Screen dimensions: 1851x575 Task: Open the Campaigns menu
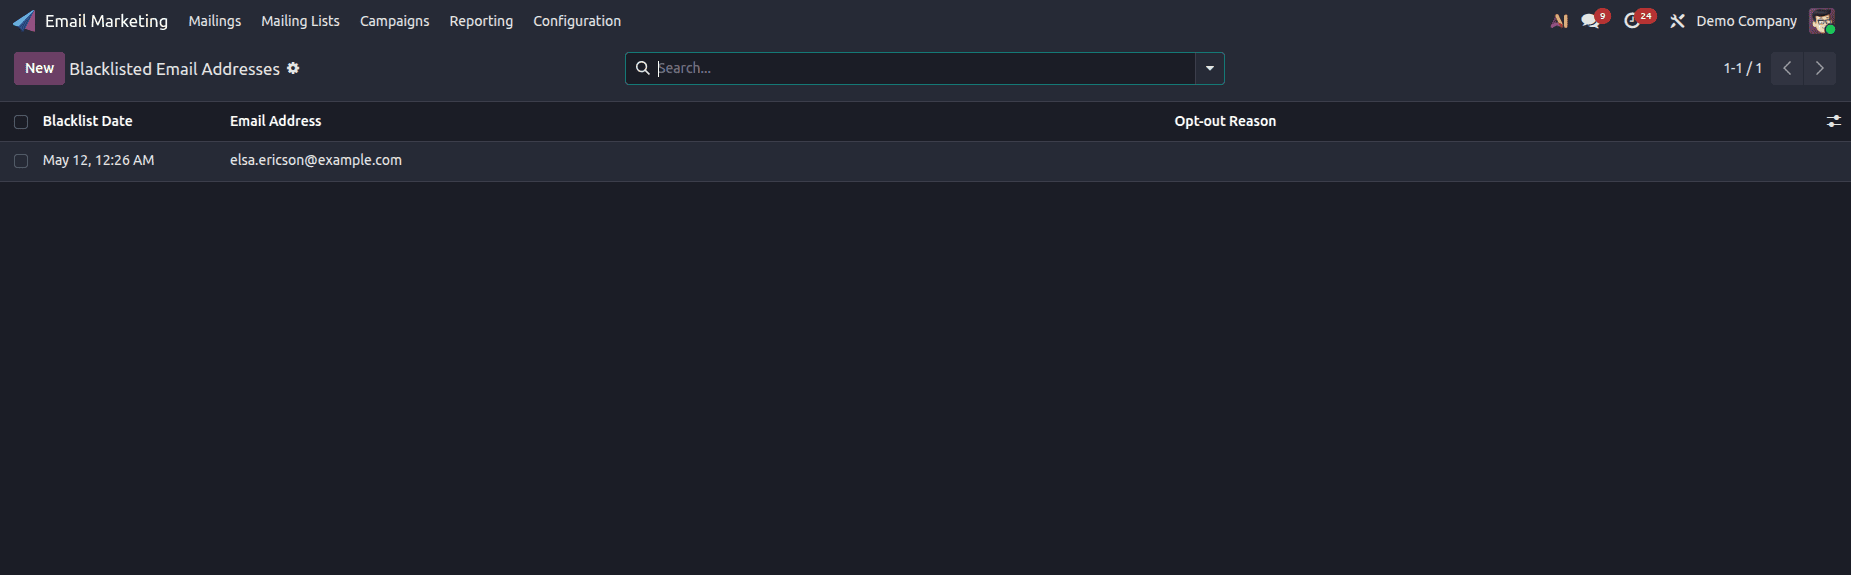[394, 21]
